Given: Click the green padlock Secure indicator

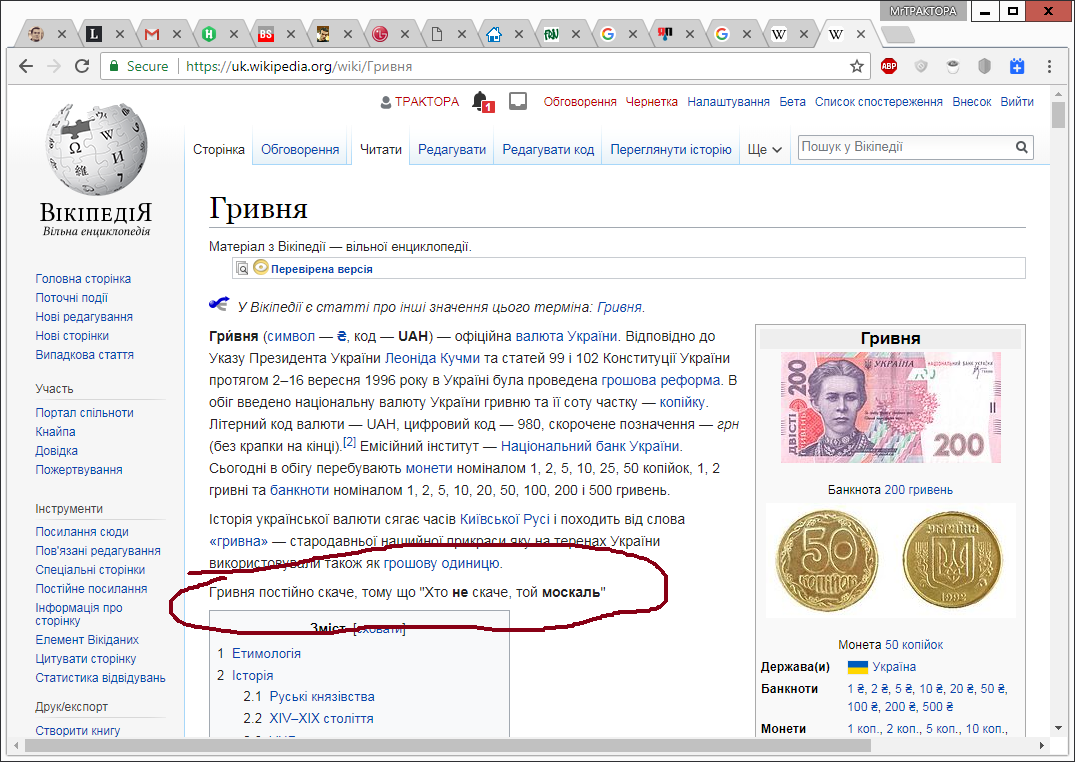Looking at the screenshot, I should pyautogui.click(x=138, y=67).
